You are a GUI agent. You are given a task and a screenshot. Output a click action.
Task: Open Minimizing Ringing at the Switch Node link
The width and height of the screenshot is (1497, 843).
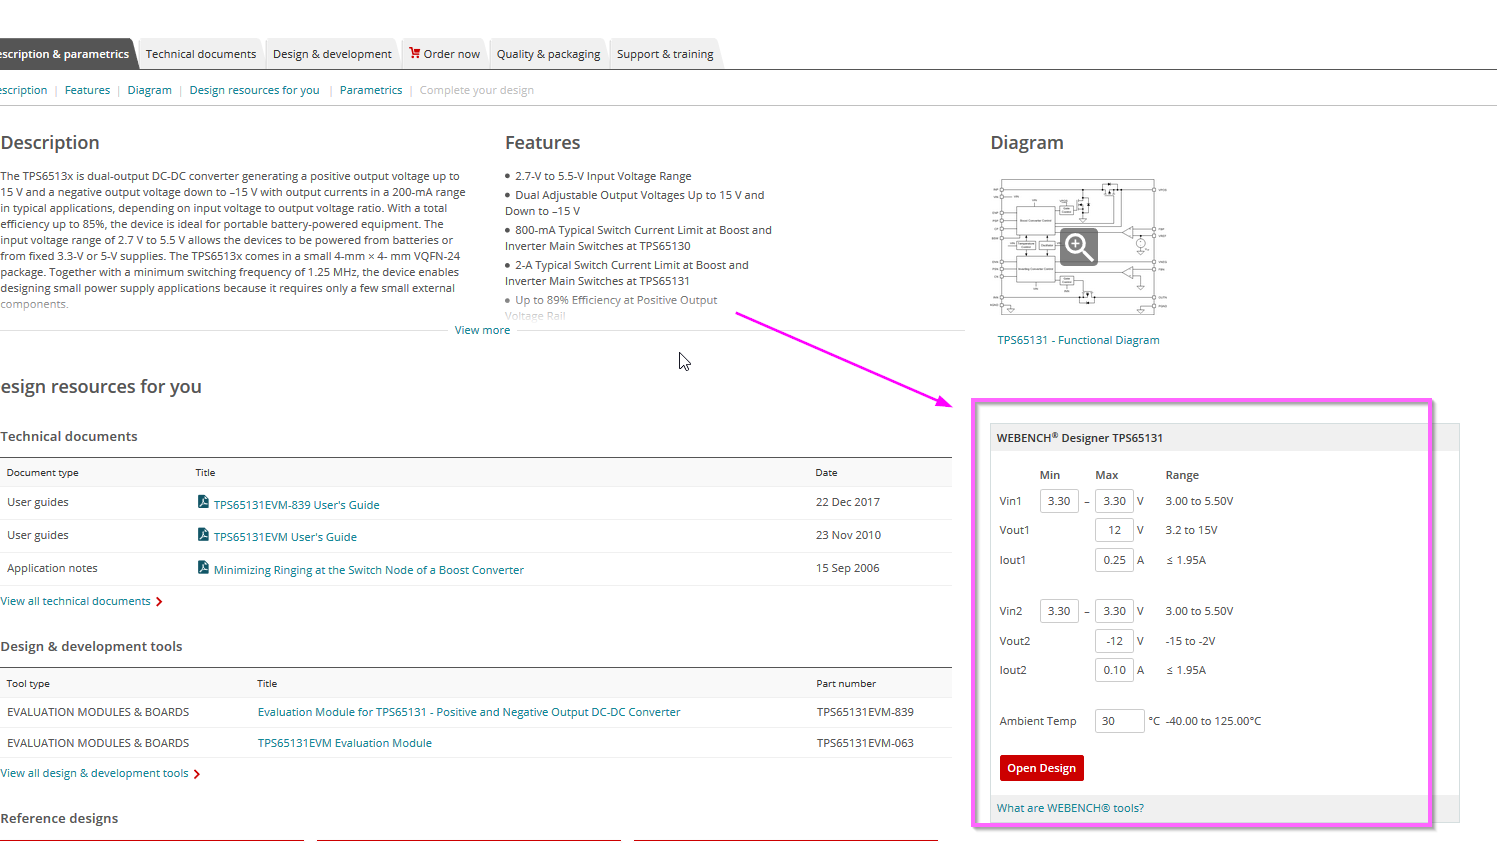pos(368,570)
